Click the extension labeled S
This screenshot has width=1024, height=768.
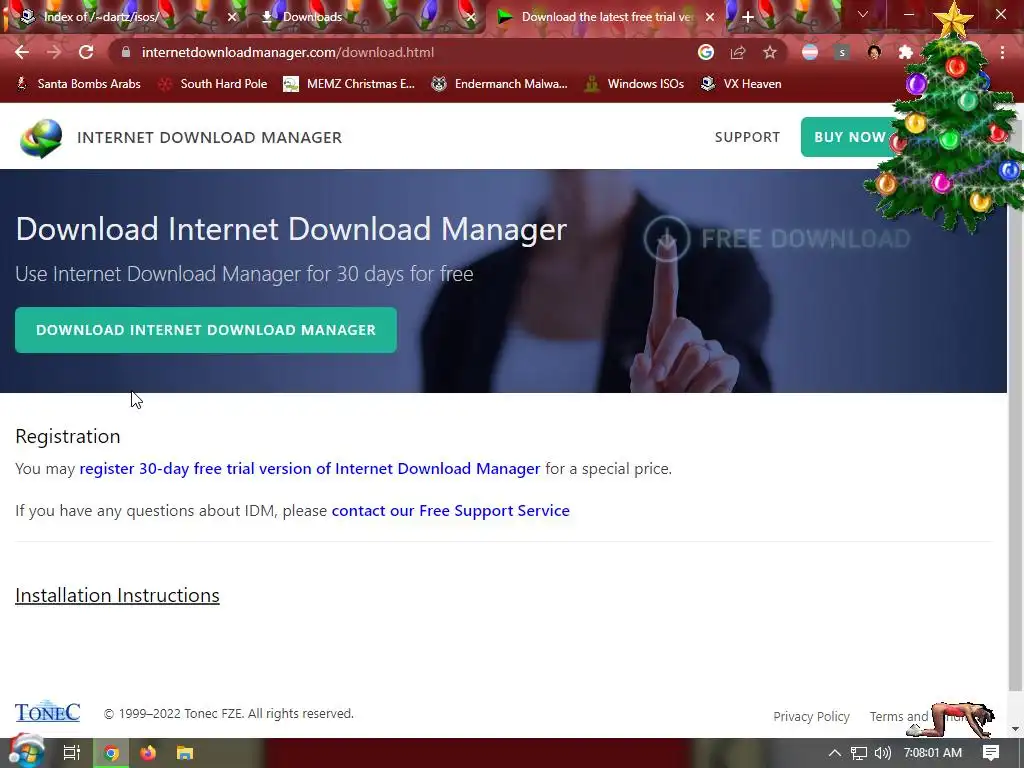click(x=842, y=52)
